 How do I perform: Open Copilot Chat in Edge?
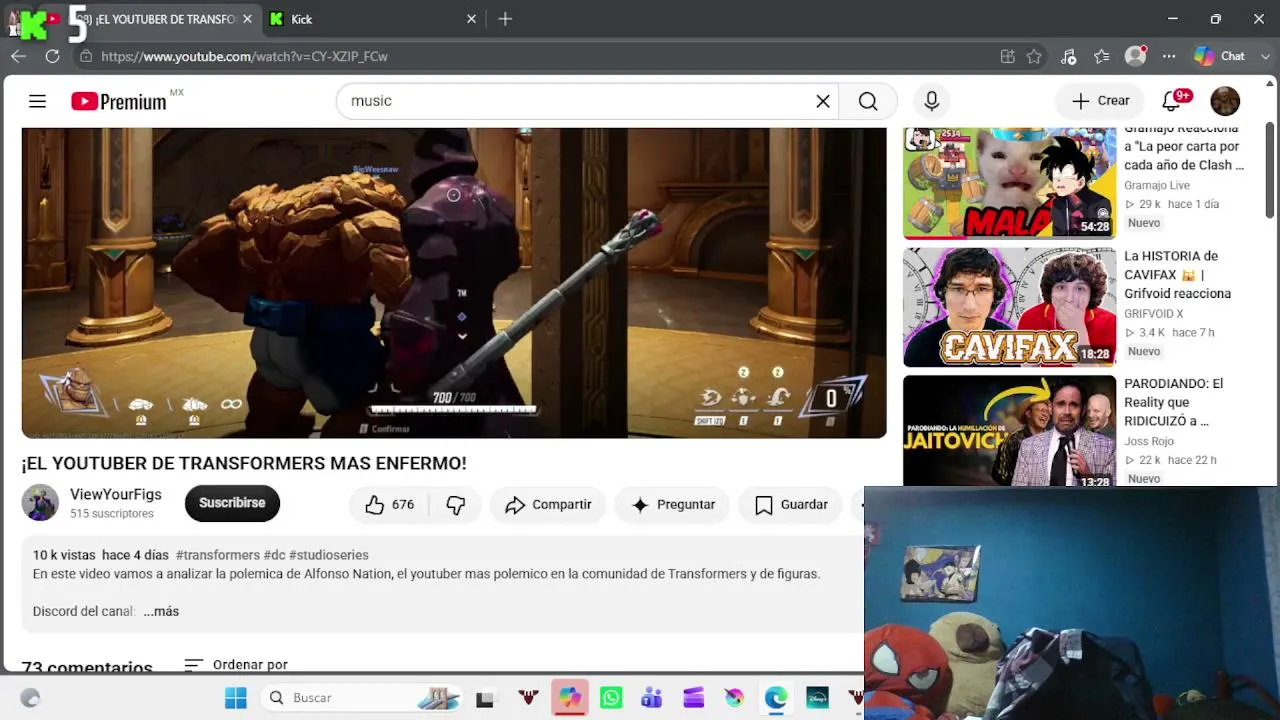click(x=1220, y=57)
